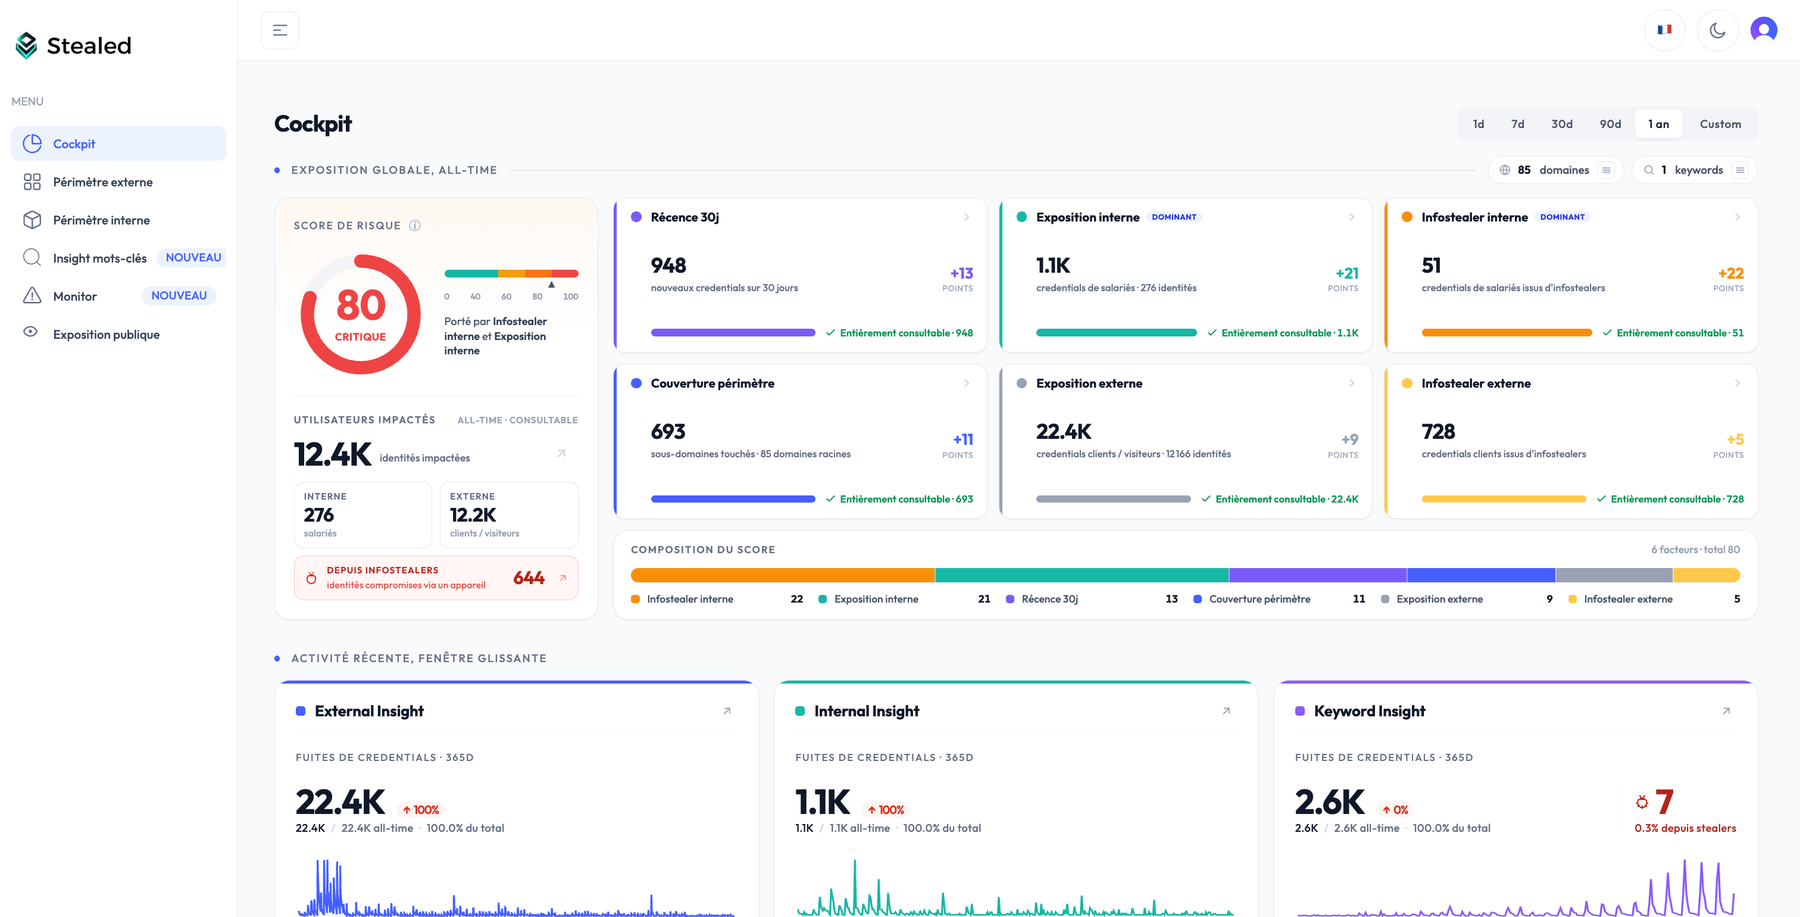Click globe icon beside 85 domaines

click(x=1505, y=170)
